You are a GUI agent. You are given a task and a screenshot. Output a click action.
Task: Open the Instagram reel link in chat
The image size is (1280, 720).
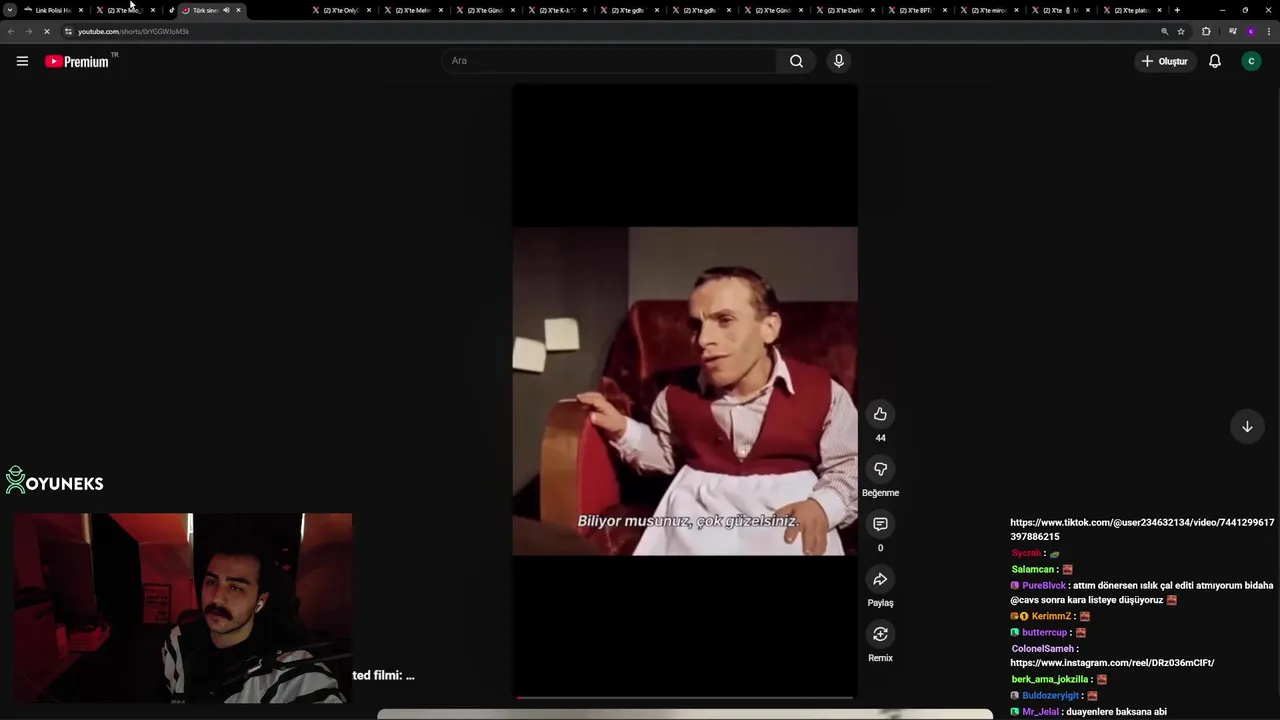[1112, 663]
